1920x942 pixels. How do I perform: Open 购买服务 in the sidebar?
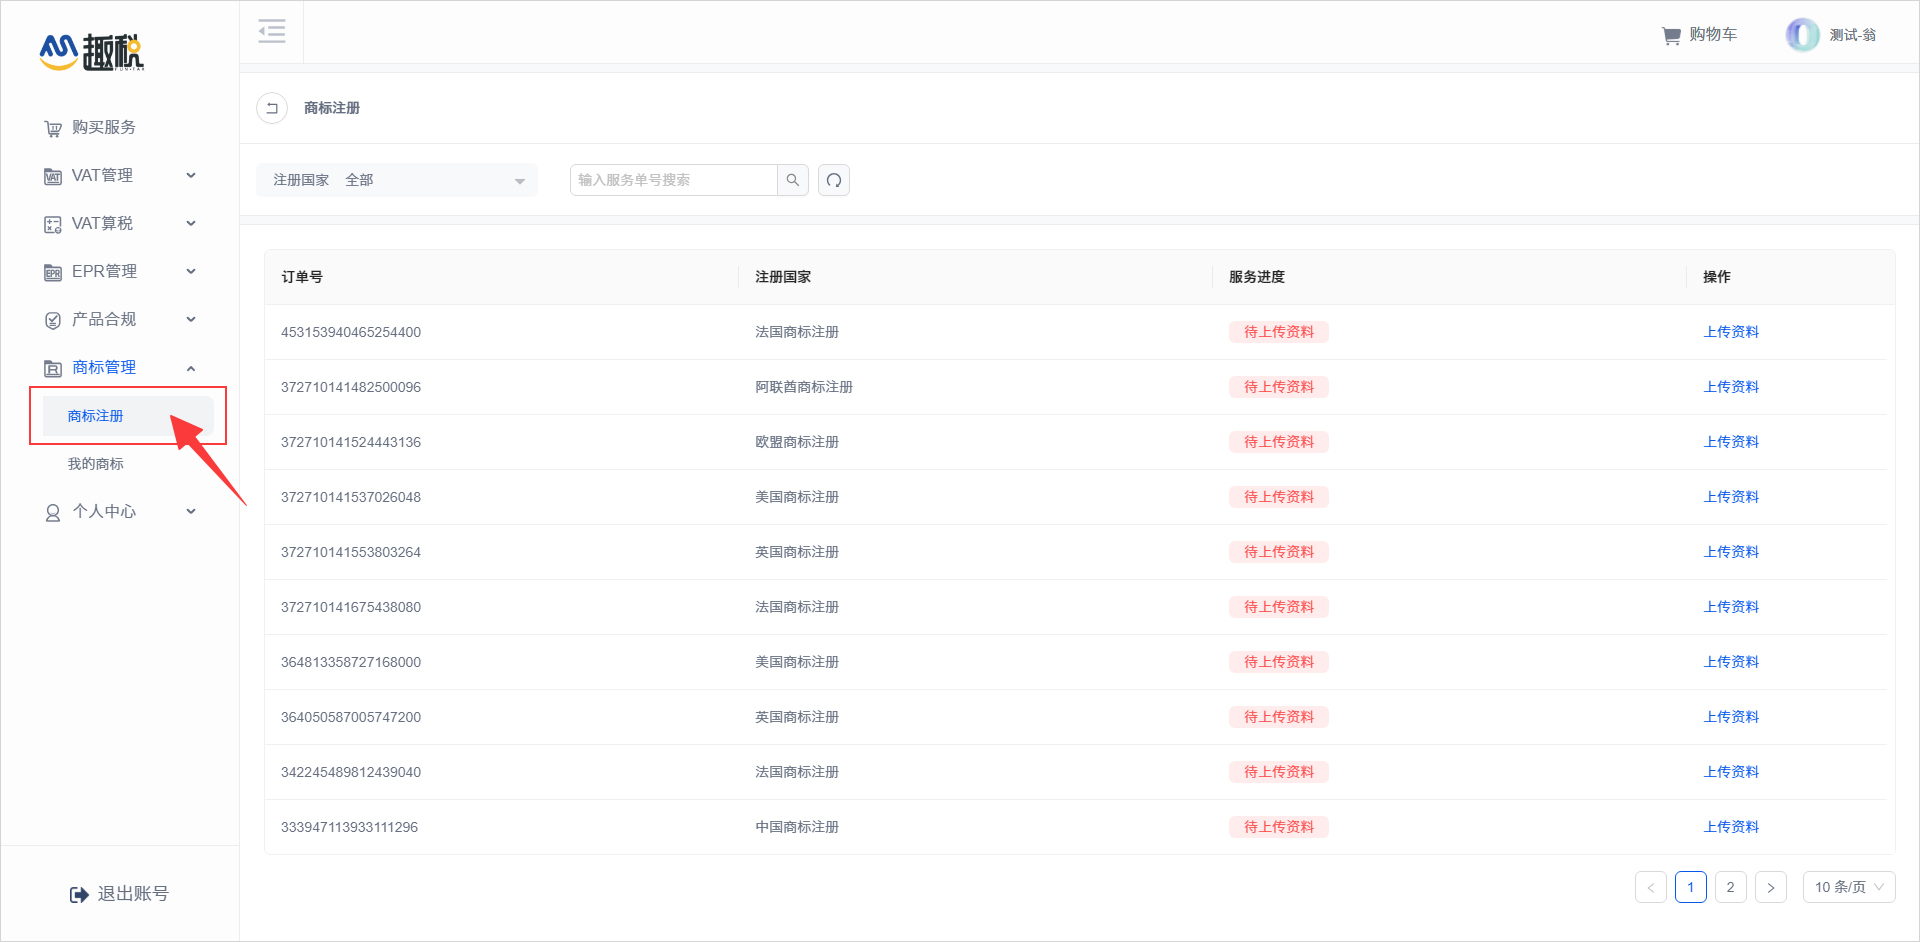point(104,128)
